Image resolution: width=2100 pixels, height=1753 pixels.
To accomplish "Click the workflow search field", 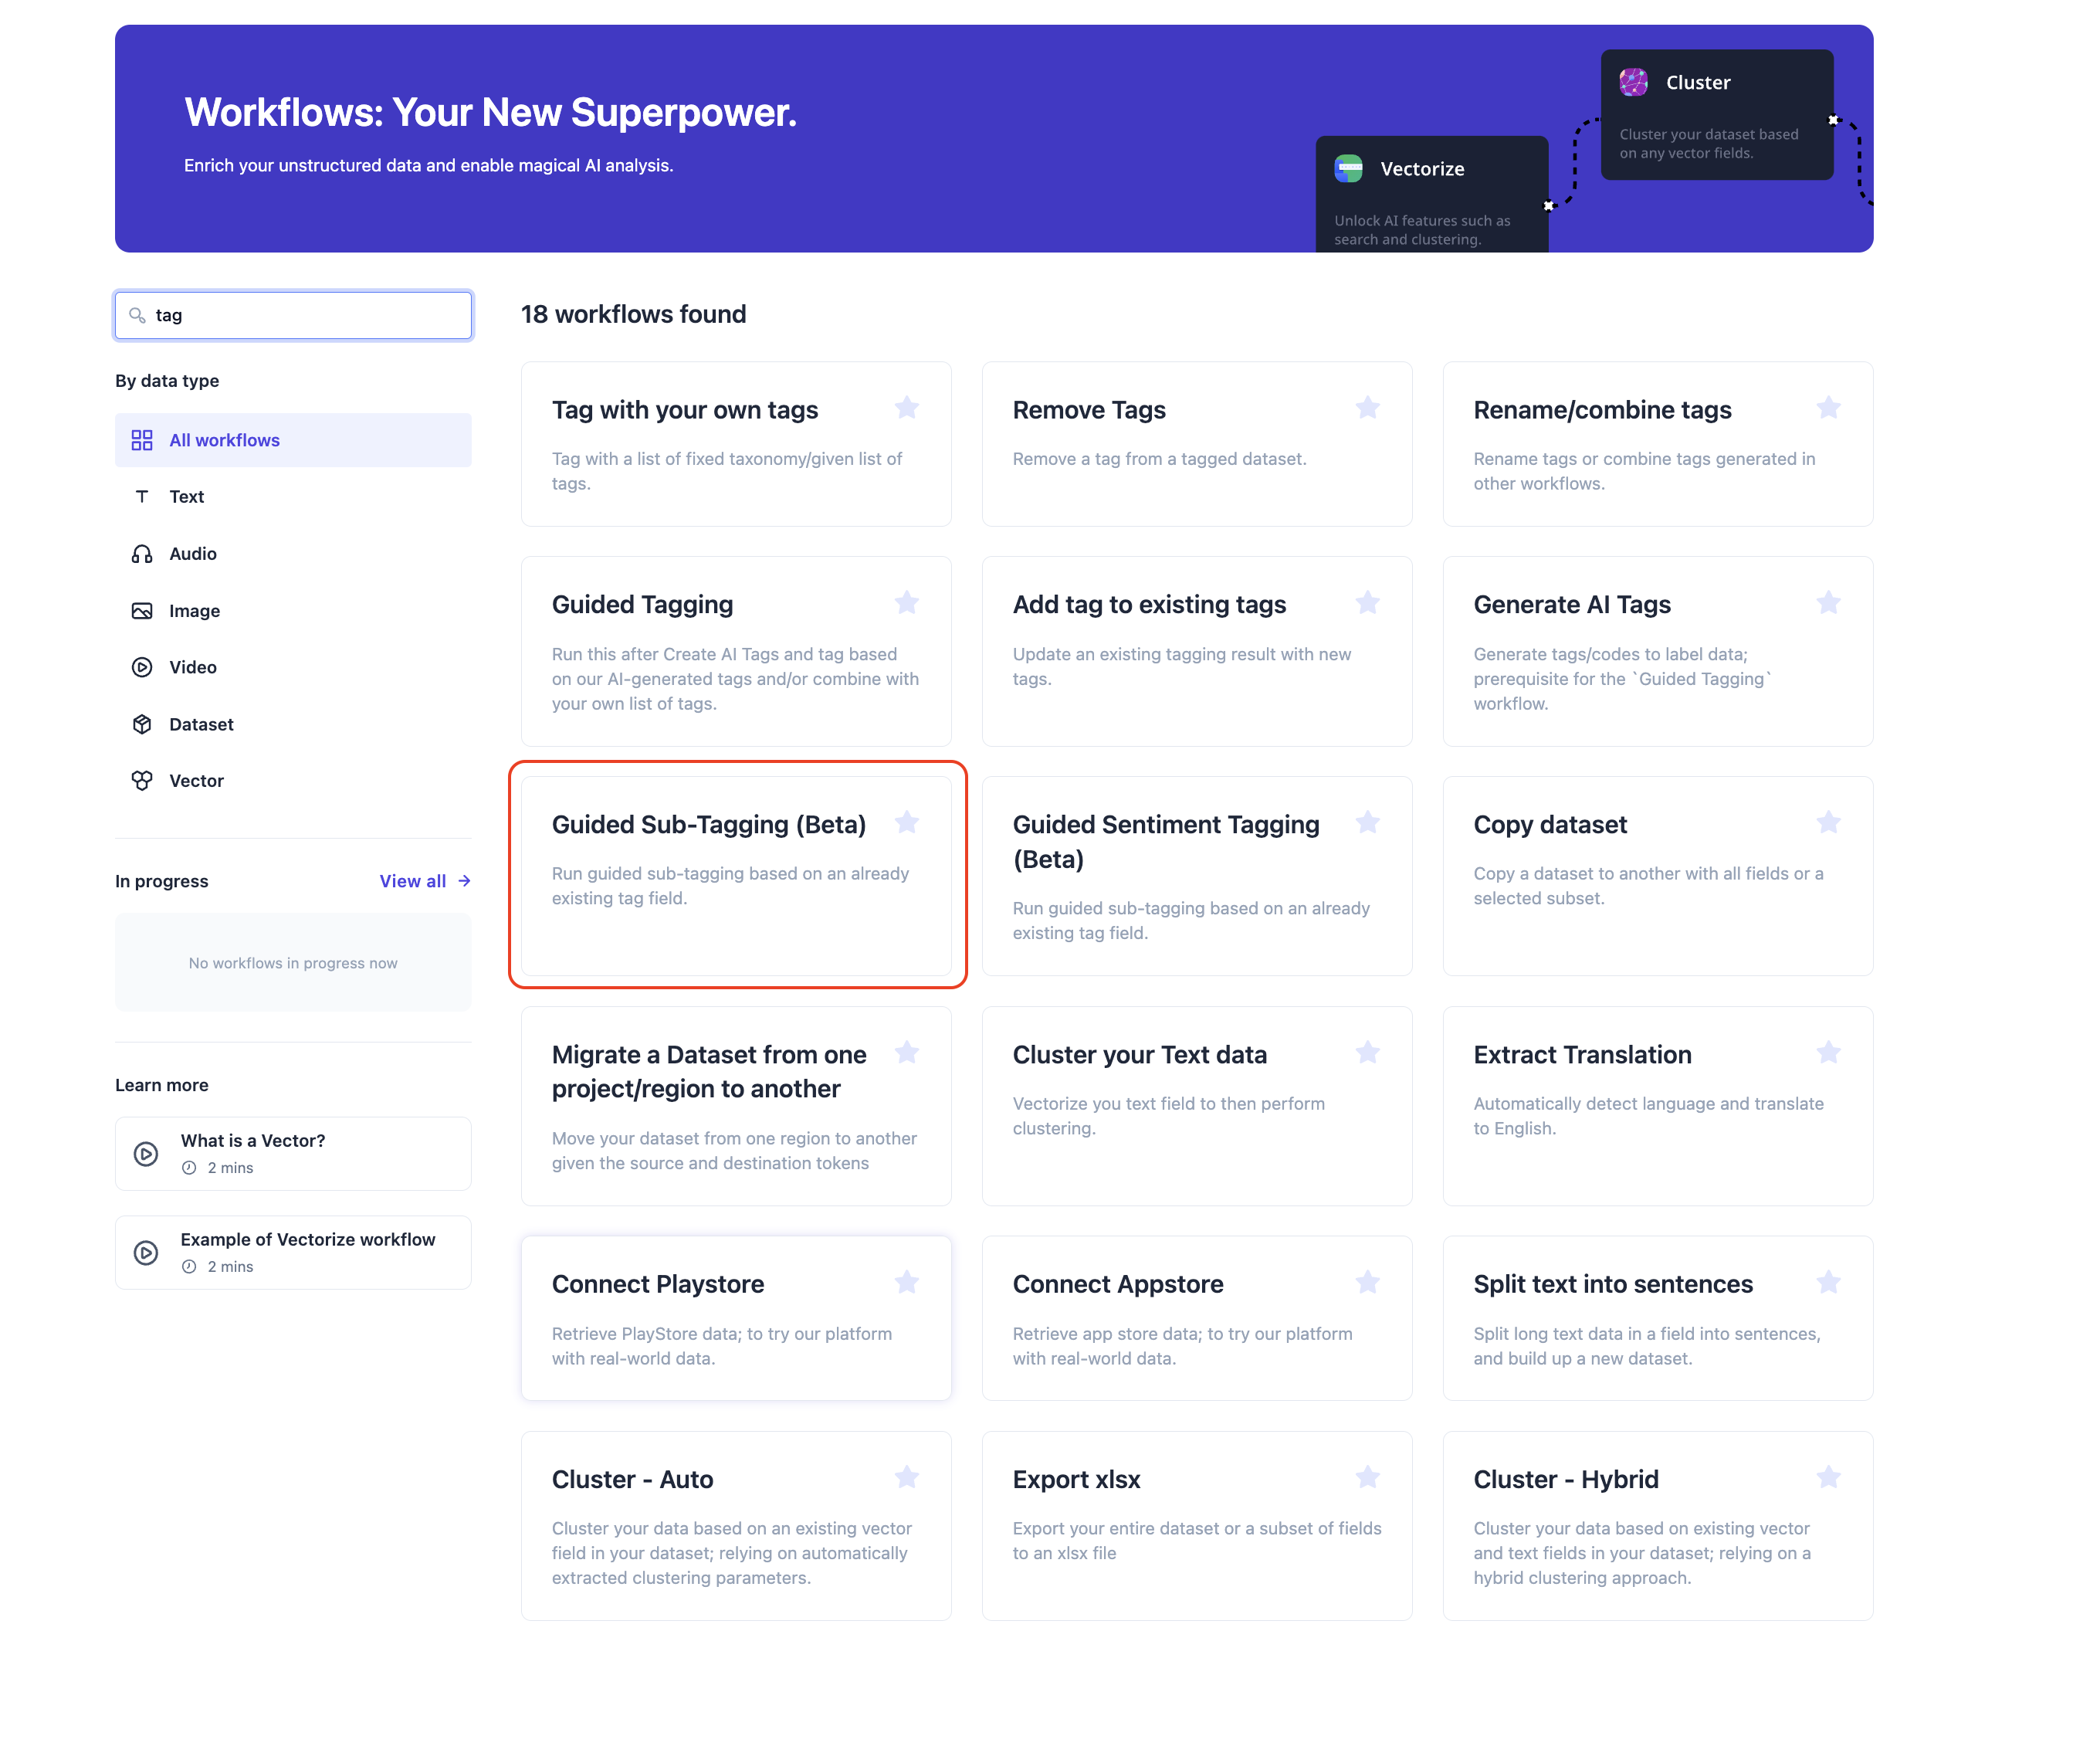I will [x=300, y=315].
